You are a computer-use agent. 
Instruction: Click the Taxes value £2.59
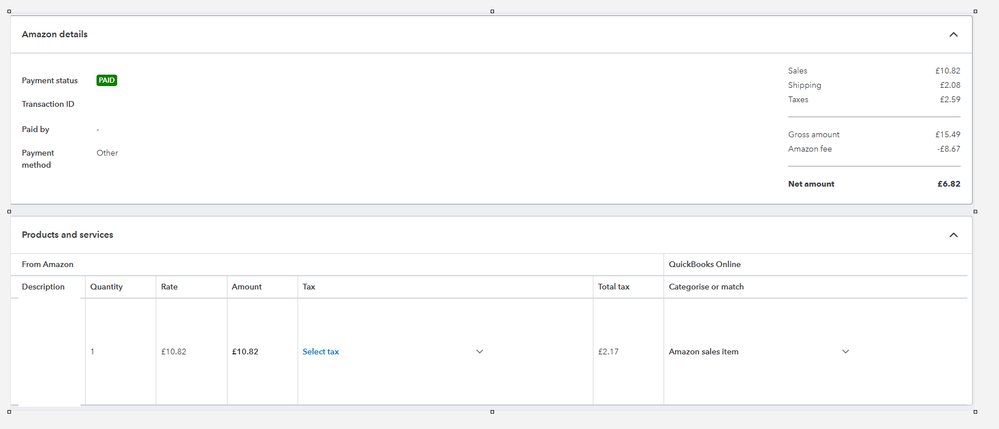coord(950,99)
